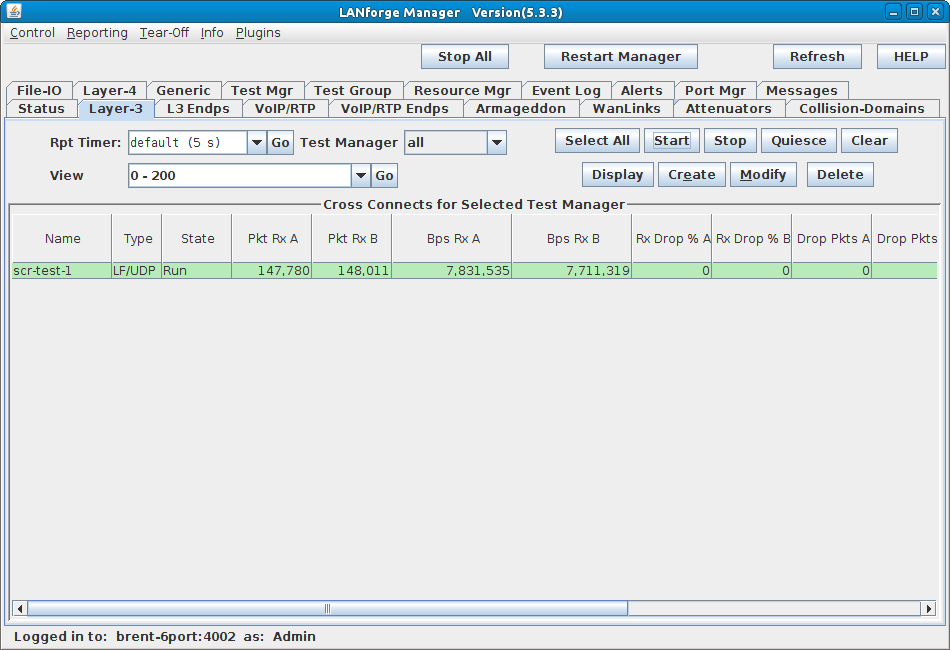The width and height of the screenshot is (950, 650).
Task: Open the Tear-Off menu
Action: pos(164,33)
